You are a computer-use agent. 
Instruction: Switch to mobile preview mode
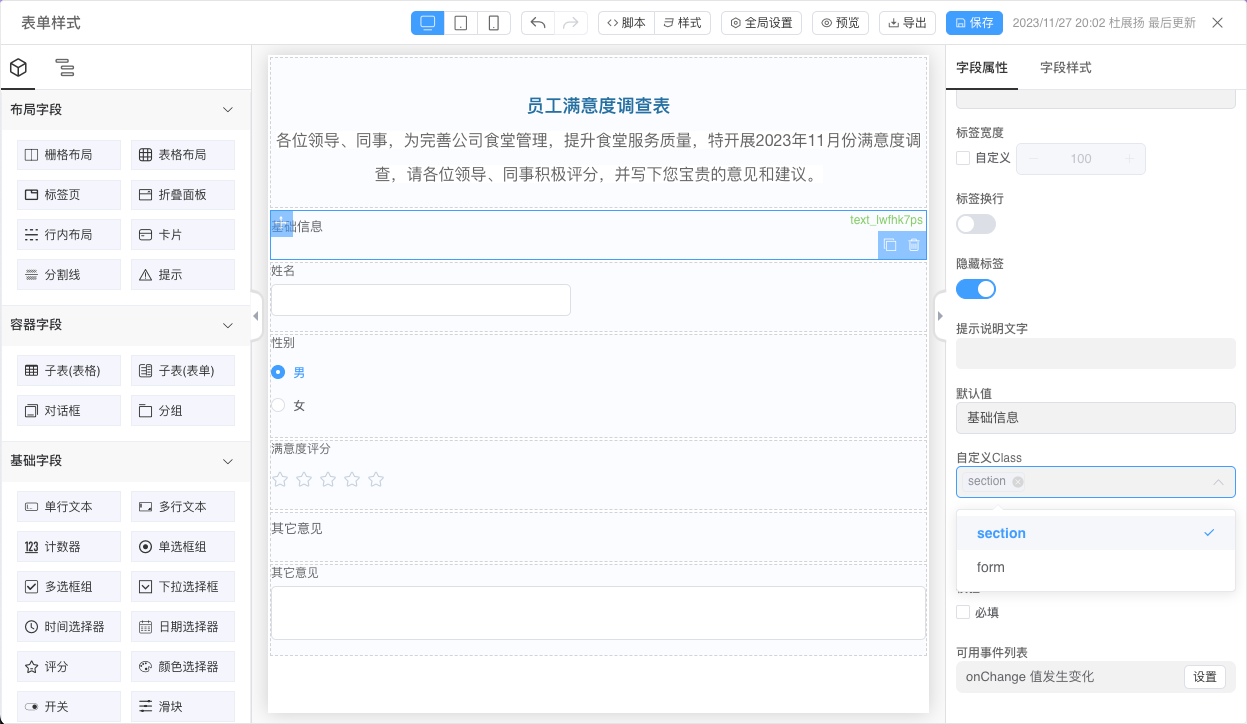point(493,22)
